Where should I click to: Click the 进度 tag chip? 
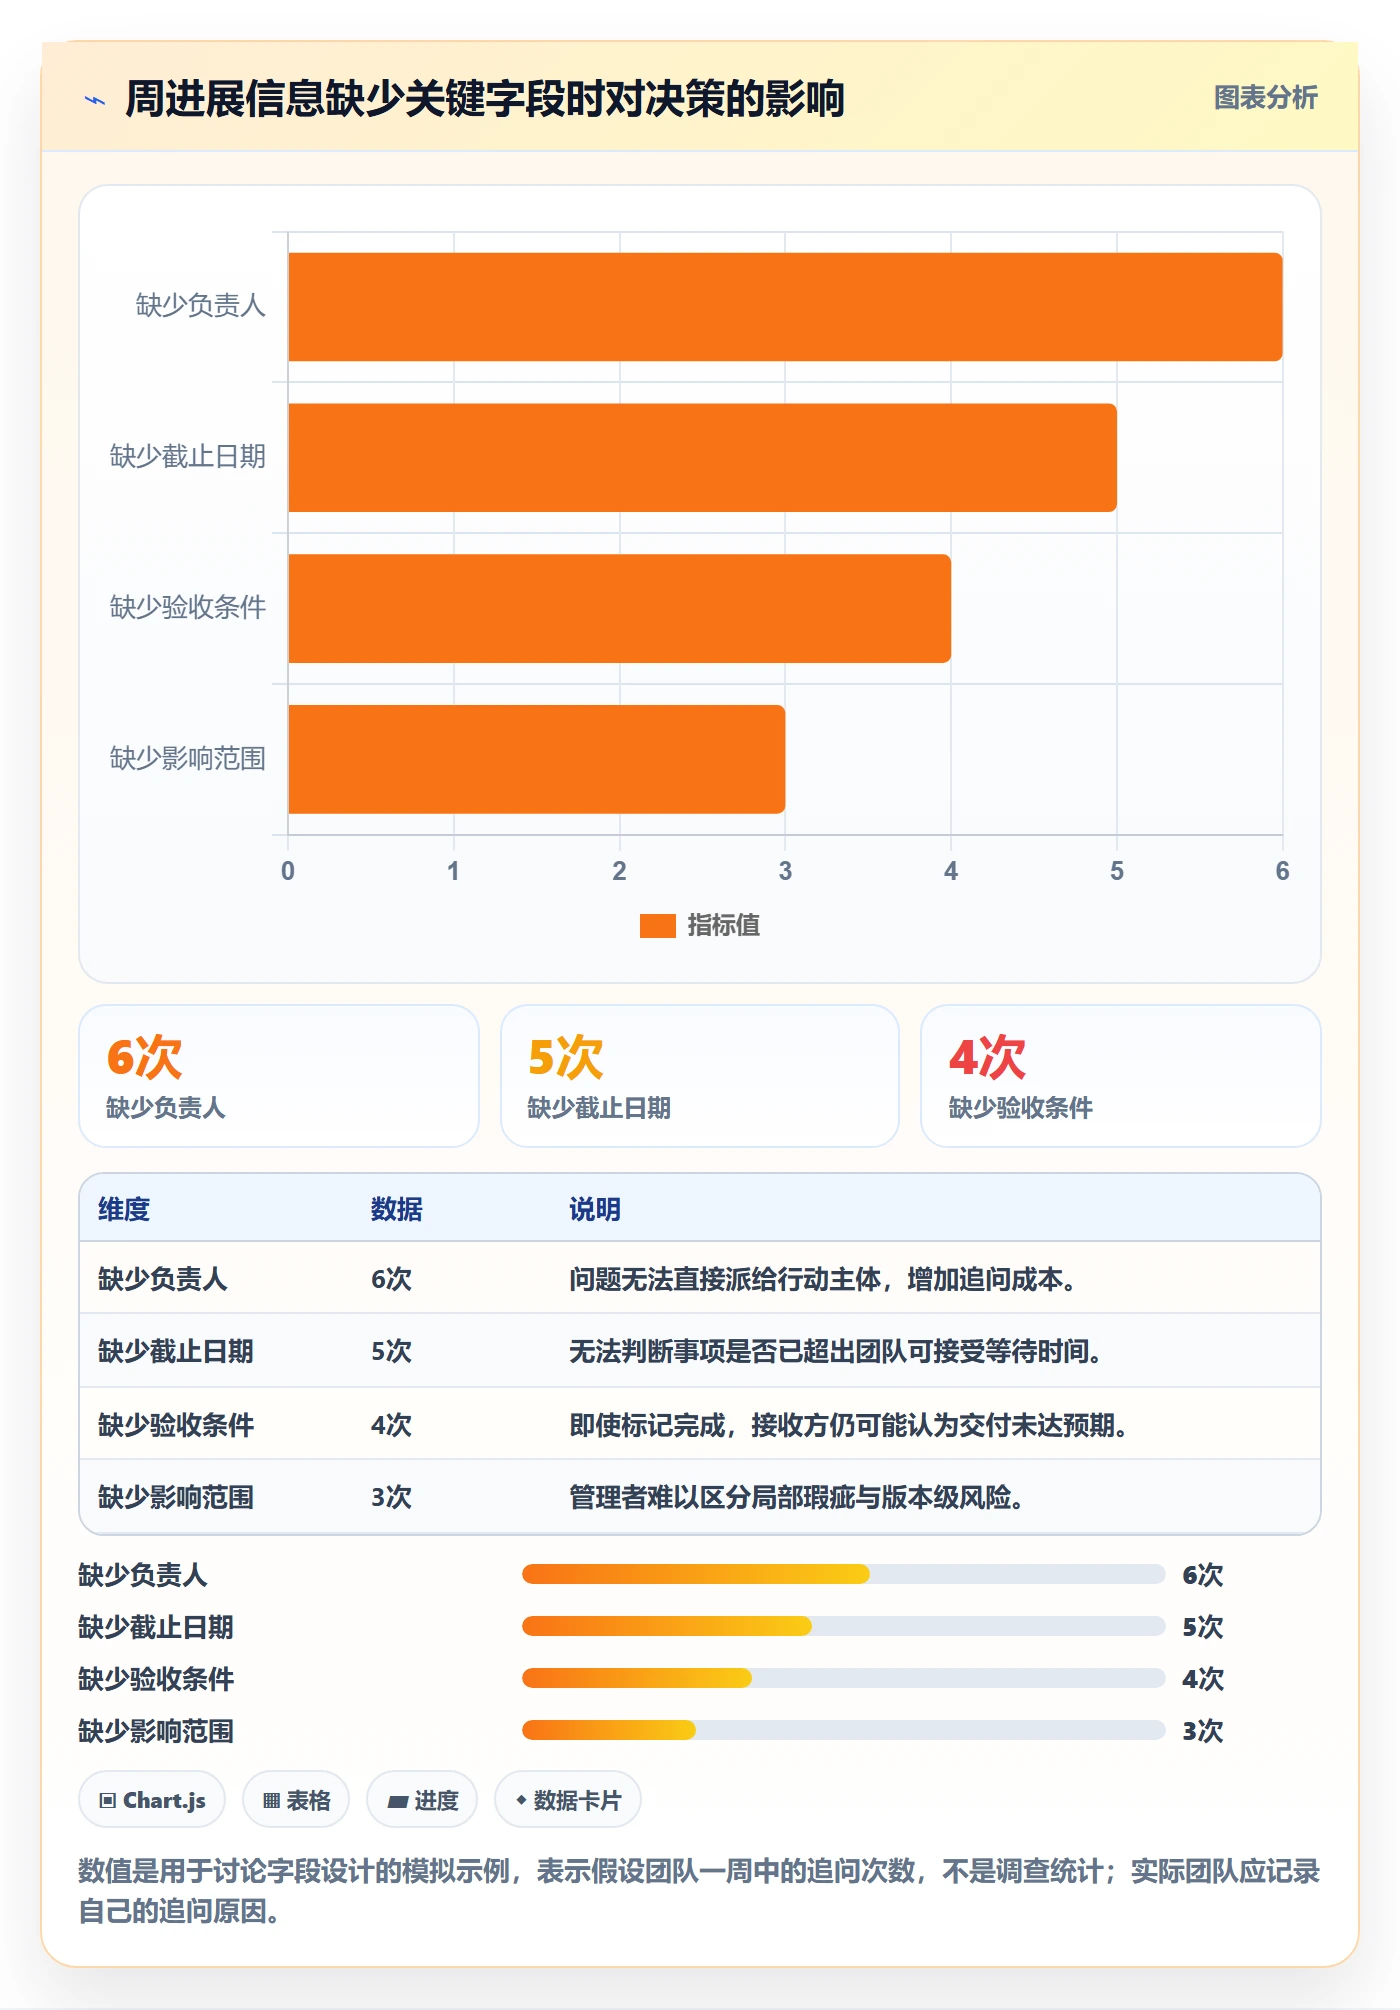tap(422, 1800)
